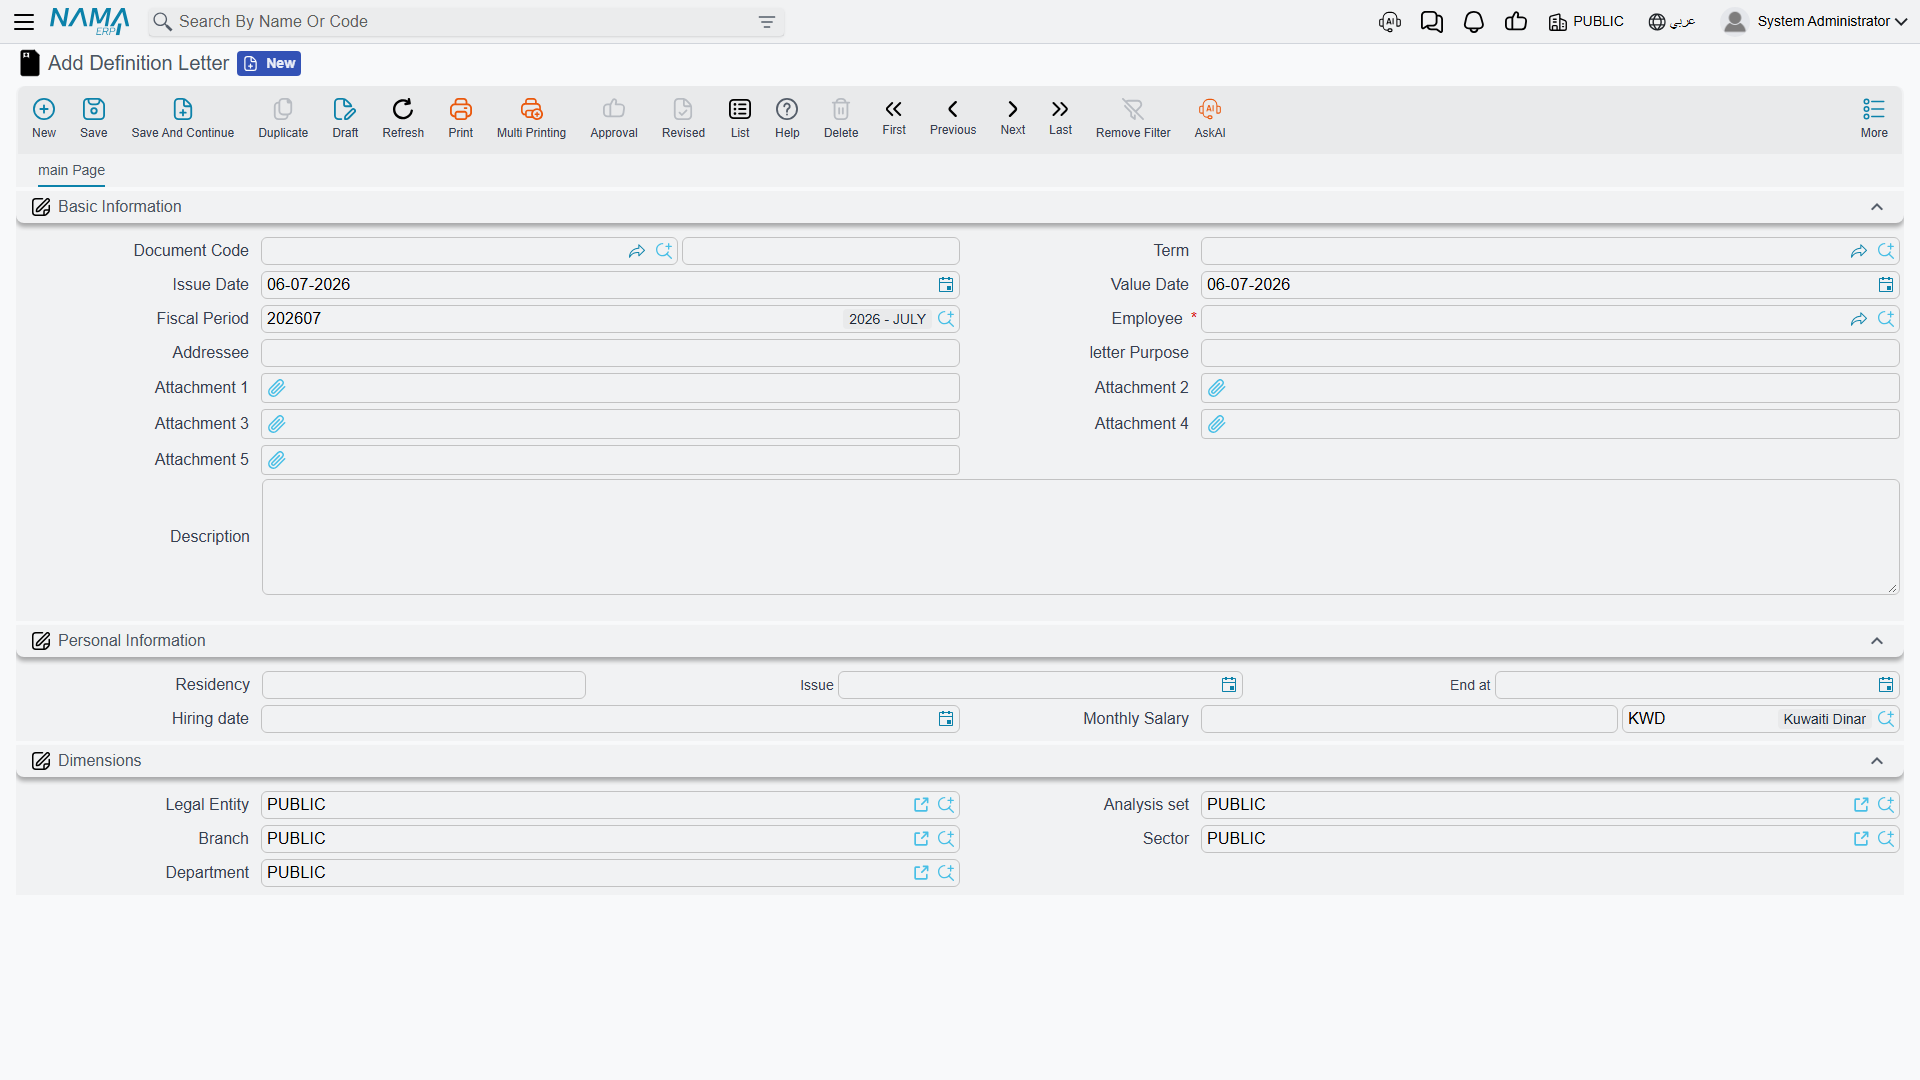This screenshot has width=1920, height=1080.
Task: Select the main Page tab
Action: click(71, 170)
